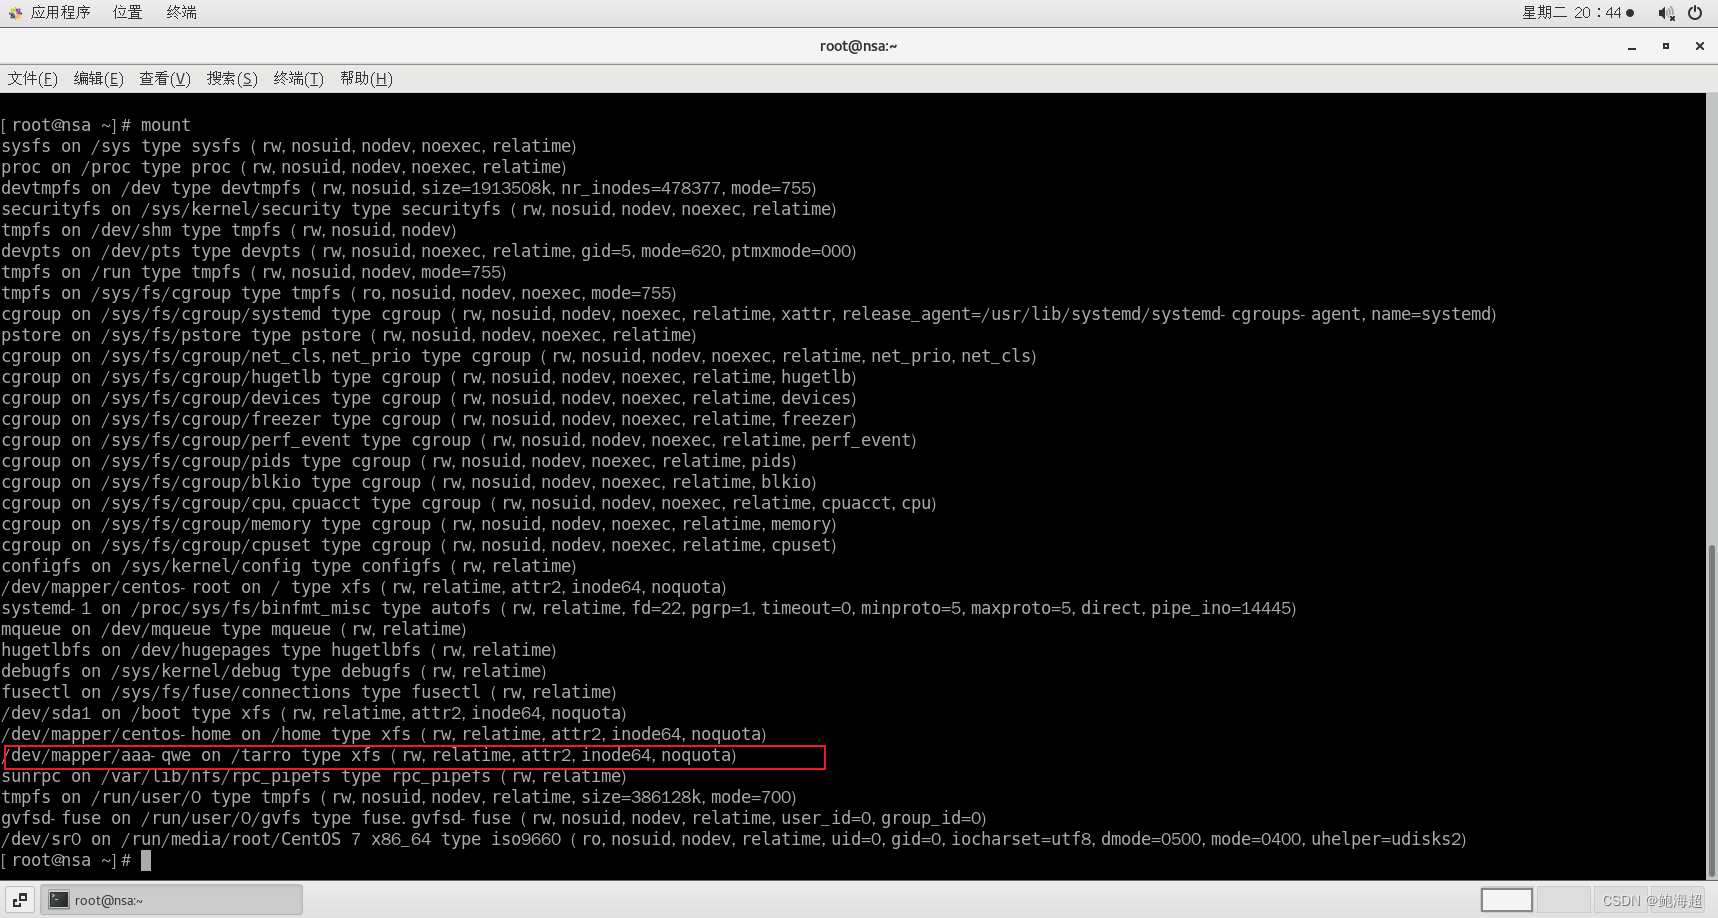Select the root@nsa:~ taskbar button
This screenshot has height=918, width=1718.
click(x=170, y=899)
